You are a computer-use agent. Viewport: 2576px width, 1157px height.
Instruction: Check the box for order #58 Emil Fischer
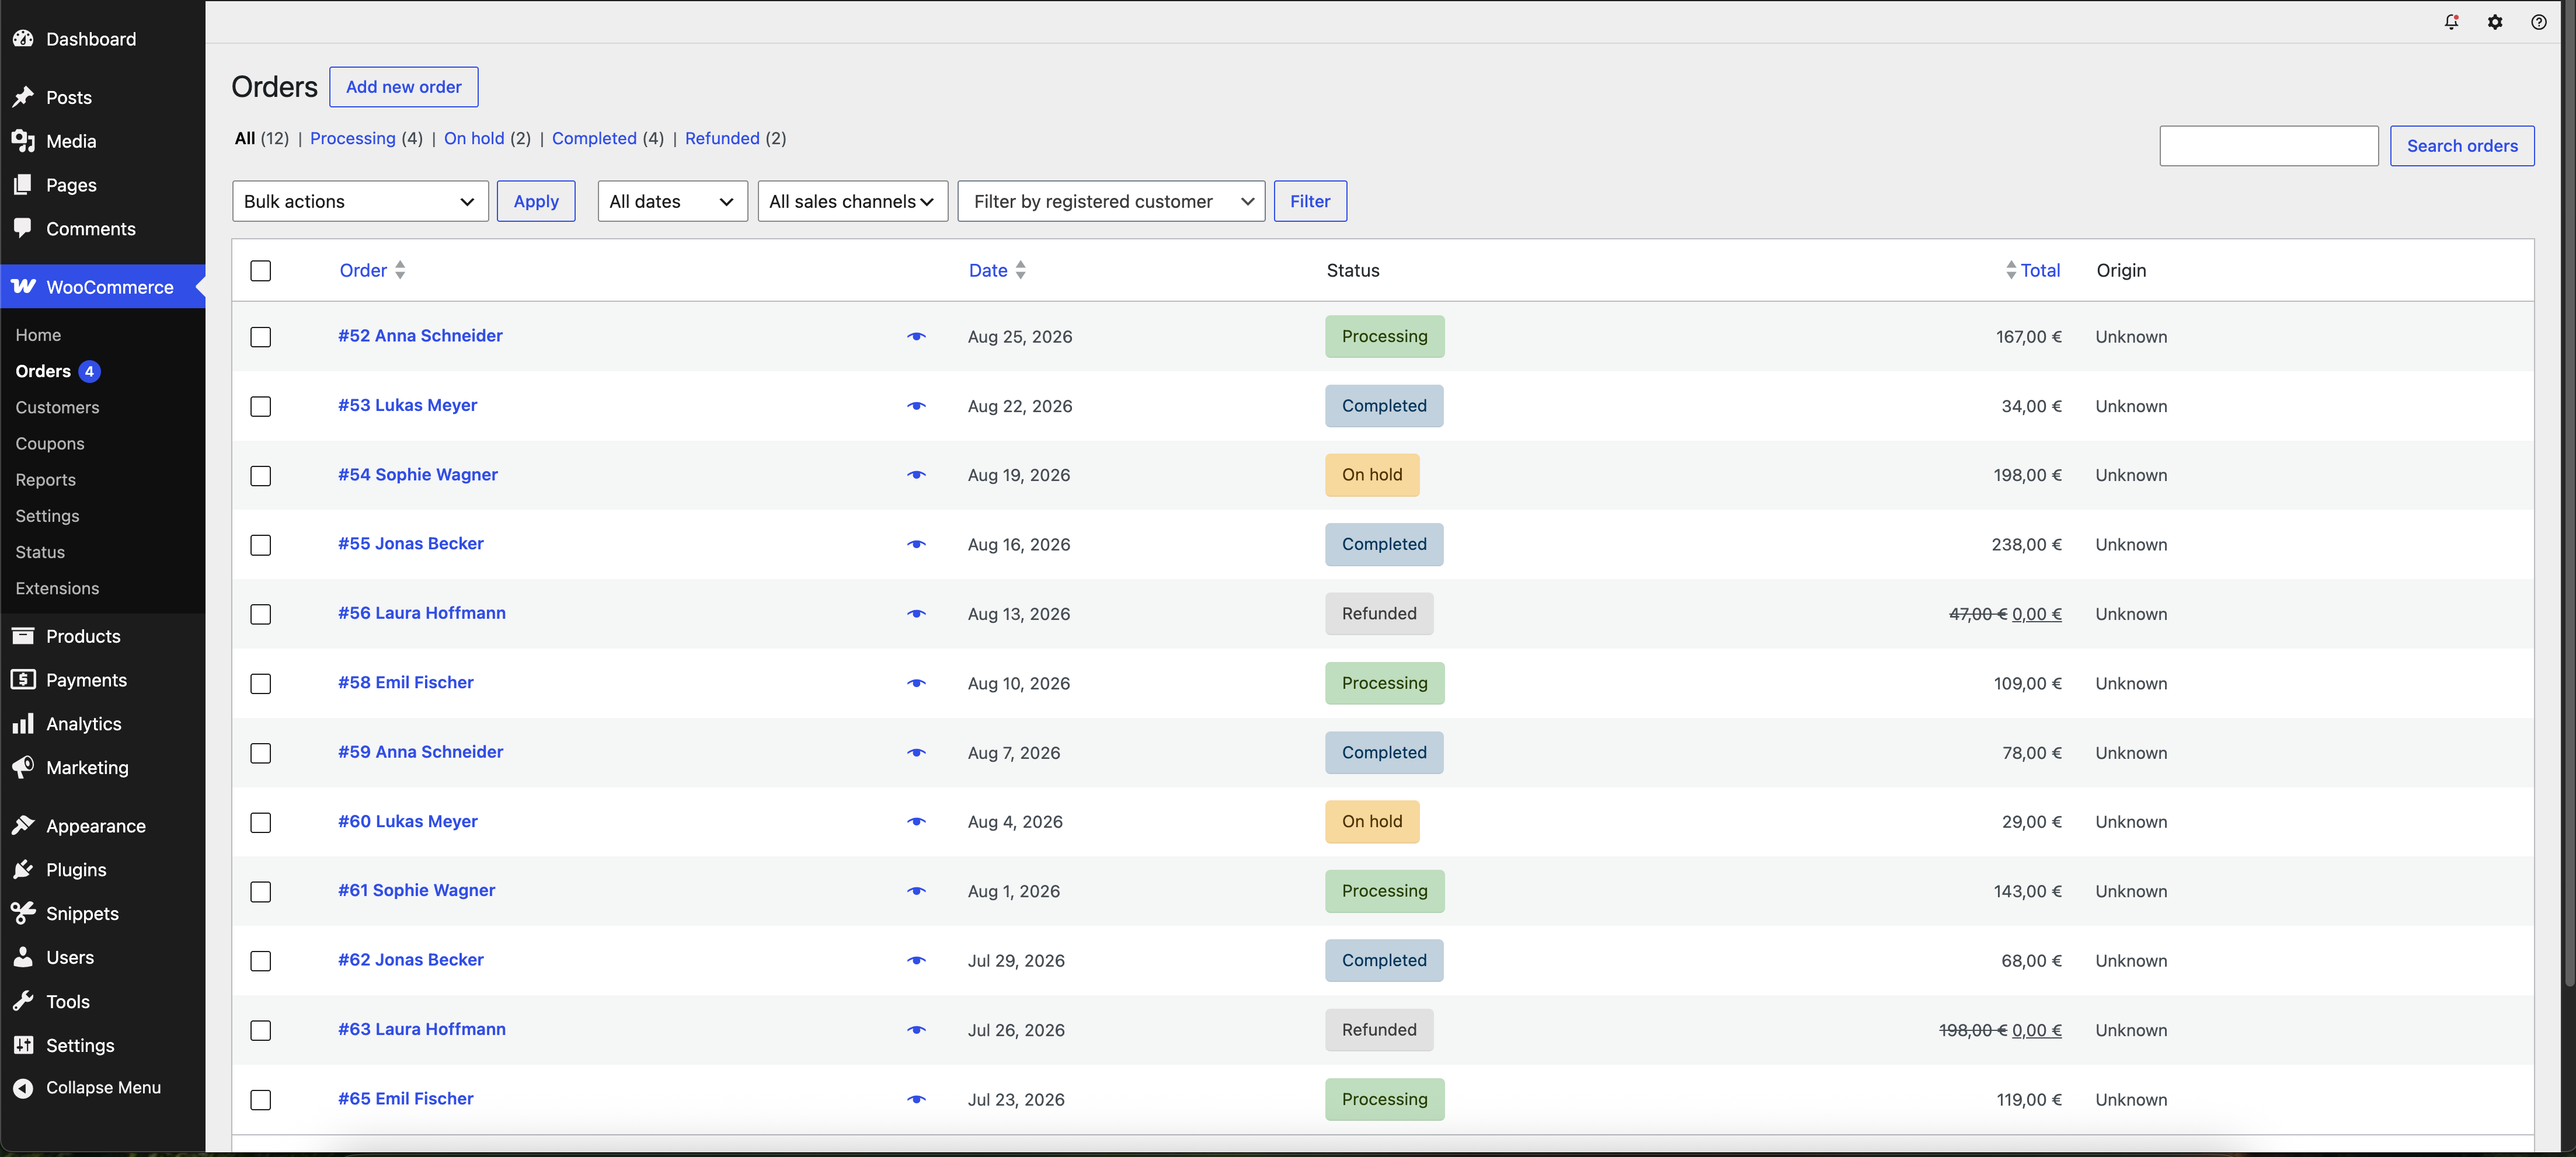point(261,684)
